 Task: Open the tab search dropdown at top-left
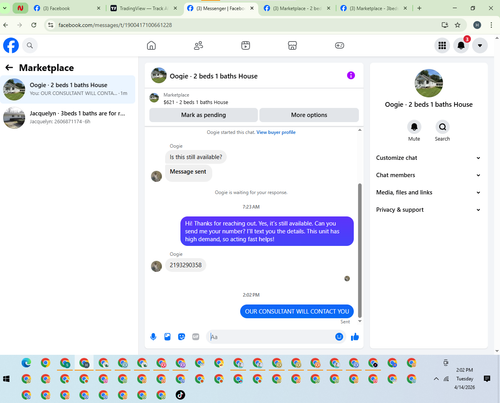pyautogui.click(x=5, y=8)
